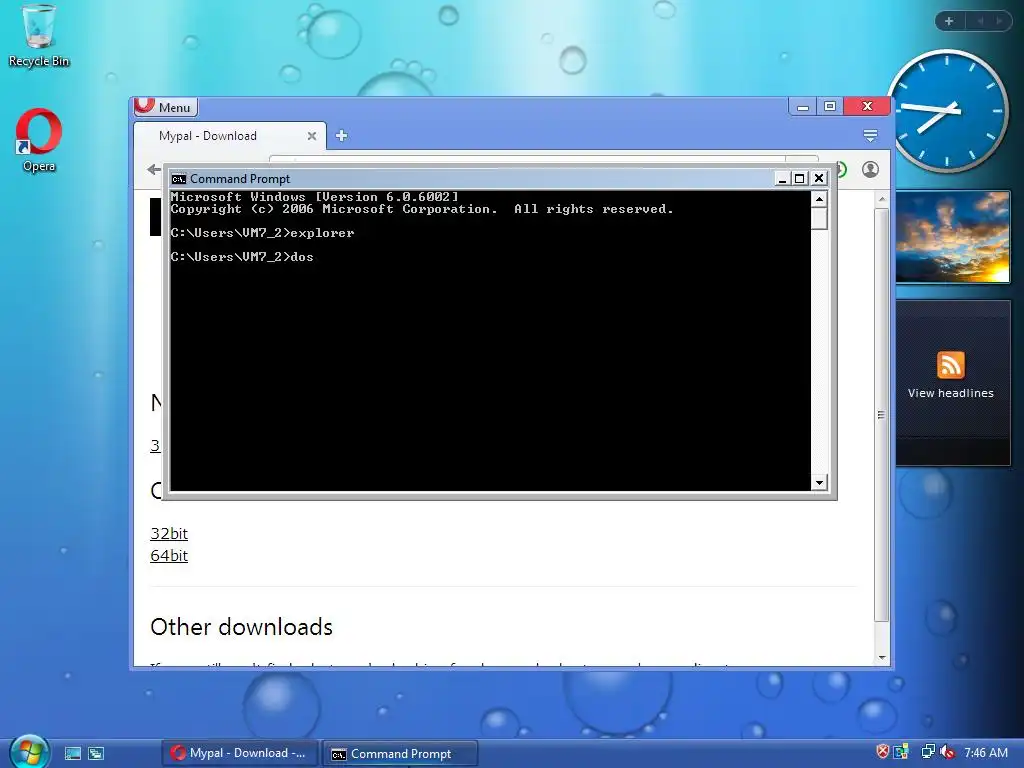Click the Windows Sidebar tray icon

(901, 752)
